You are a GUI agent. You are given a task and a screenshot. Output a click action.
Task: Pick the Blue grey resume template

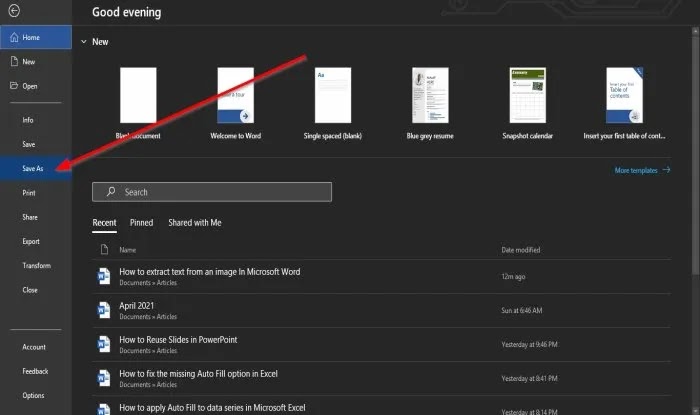pyautogui.click(x=430, y=95)
